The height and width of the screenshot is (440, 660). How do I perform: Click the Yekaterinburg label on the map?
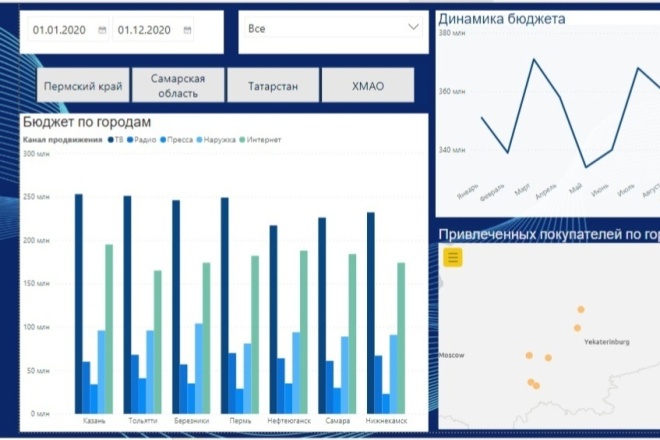pos(607,342)
